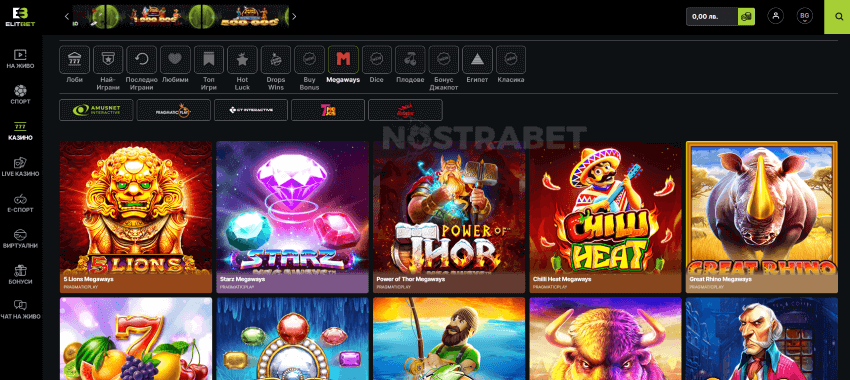Open the green search icon
The height and width of the screenshot is (380, 850).
click(837, 17)
